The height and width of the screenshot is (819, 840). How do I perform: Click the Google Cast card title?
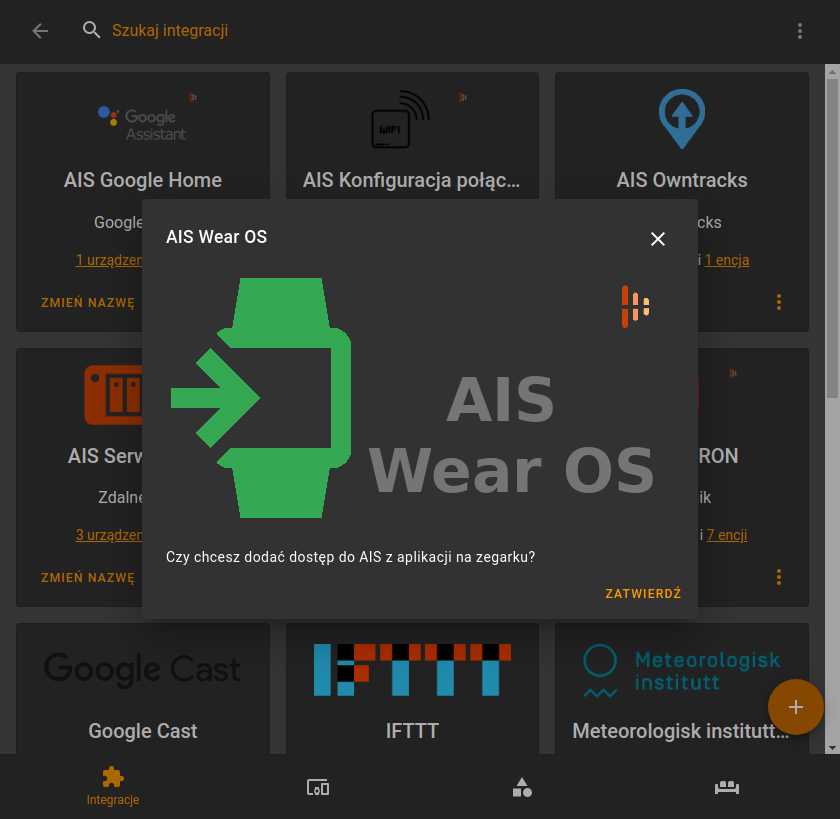click(x=142, y=731)
